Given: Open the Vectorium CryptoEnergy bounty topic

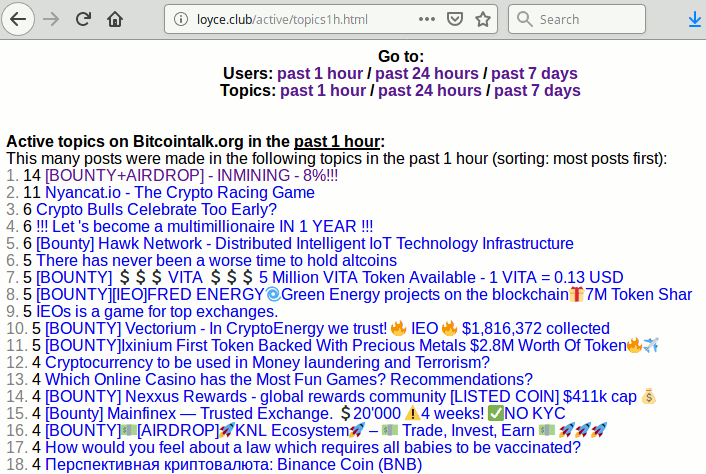Looking at the screenshot, I should pos(327,329).
